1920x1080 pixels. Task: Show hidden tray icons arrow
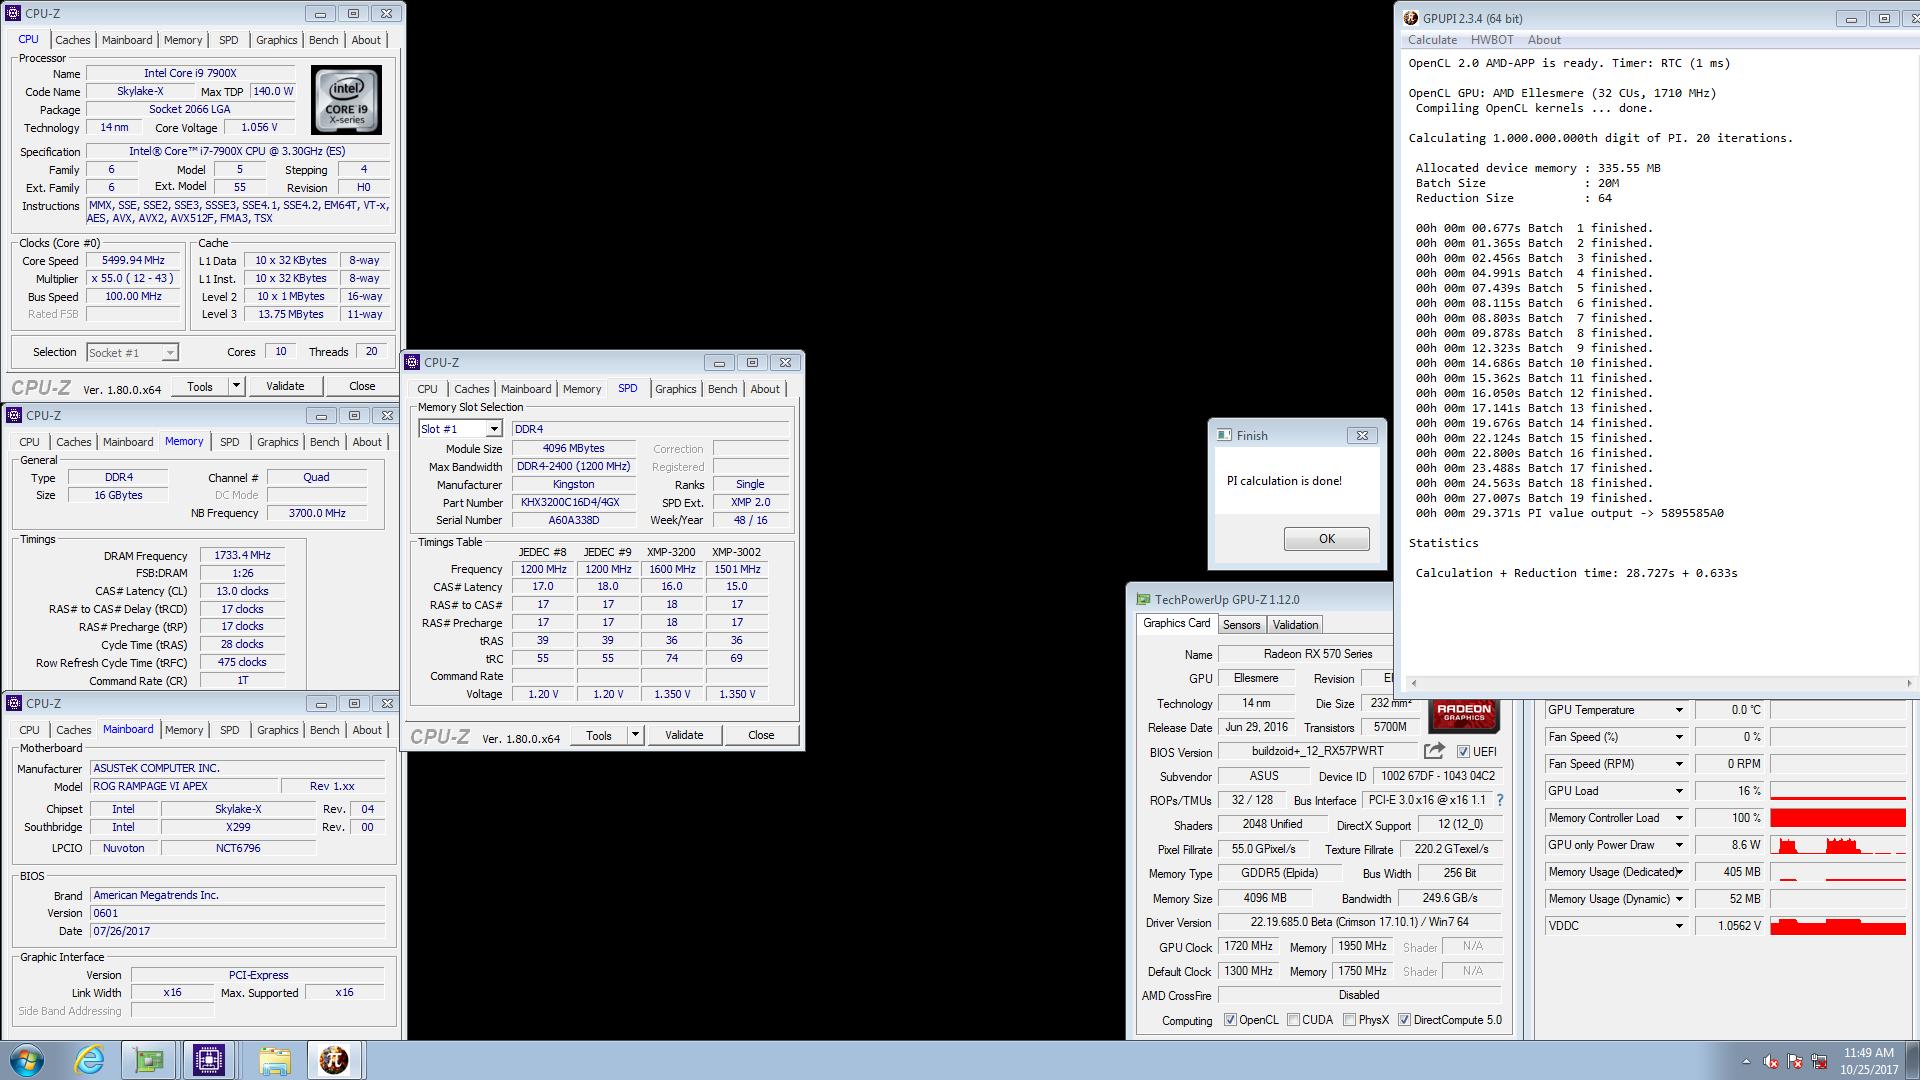point(1746,1062)
